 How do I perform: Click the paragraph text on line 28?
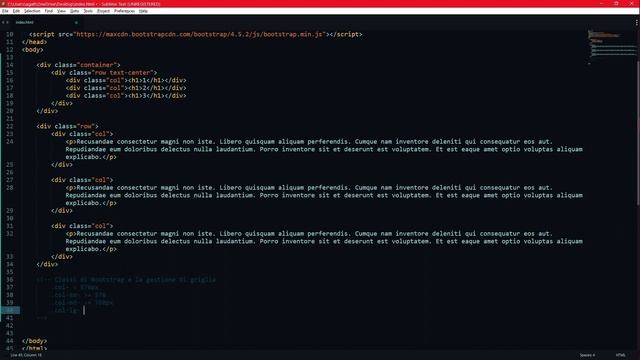coord(324,195)
